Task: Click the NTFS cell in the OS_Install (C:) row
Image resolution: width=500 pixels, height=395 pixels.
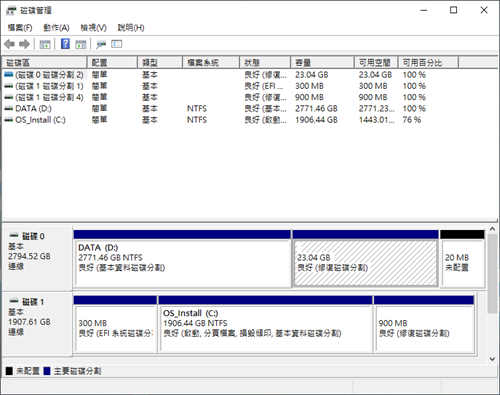Action: click(197, 120)
